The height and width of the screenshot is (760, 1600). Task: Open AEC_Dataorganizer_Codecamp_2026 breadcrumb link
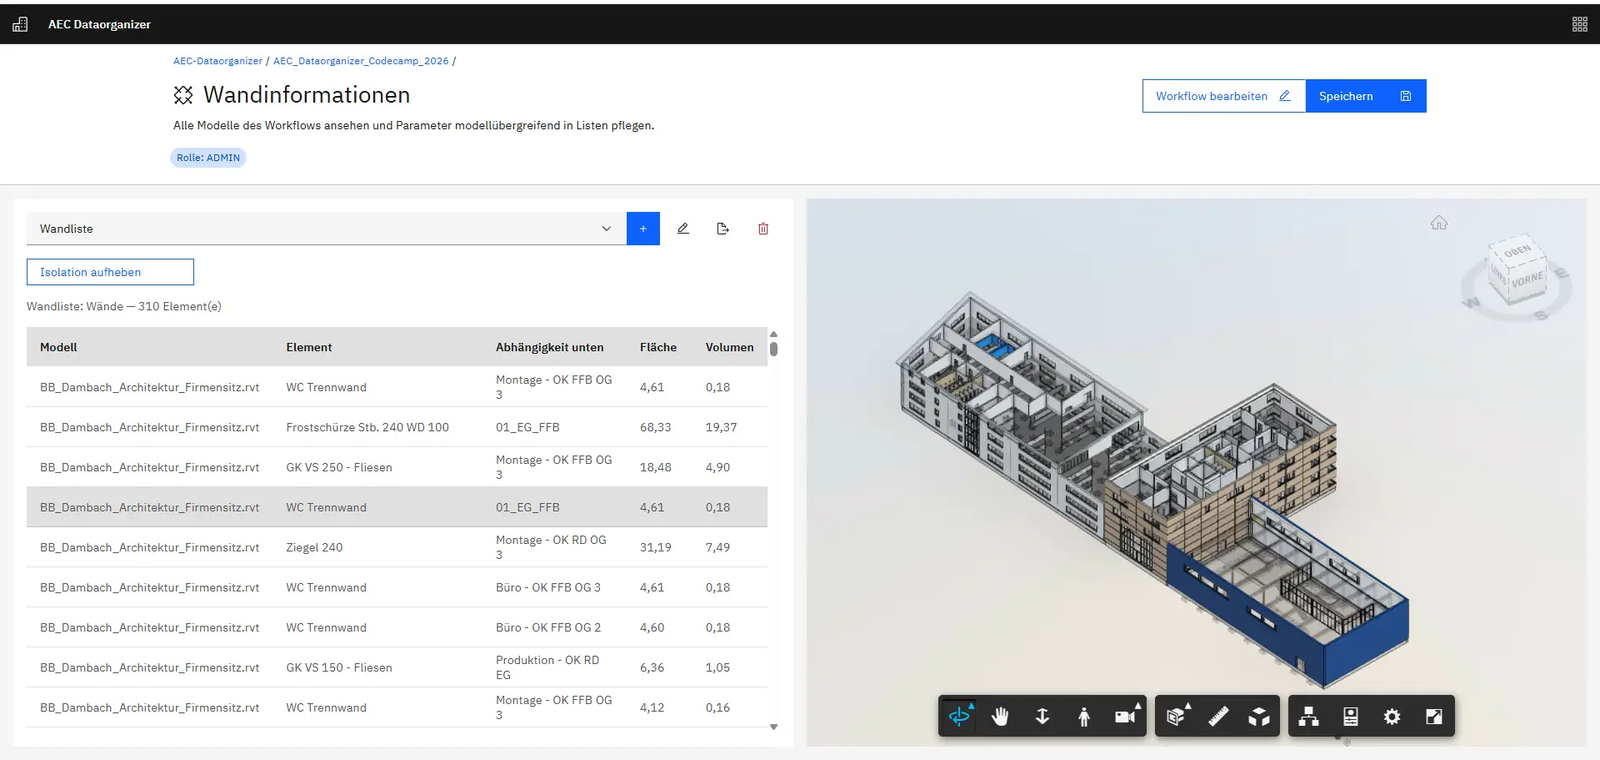[x=361, y=61]
